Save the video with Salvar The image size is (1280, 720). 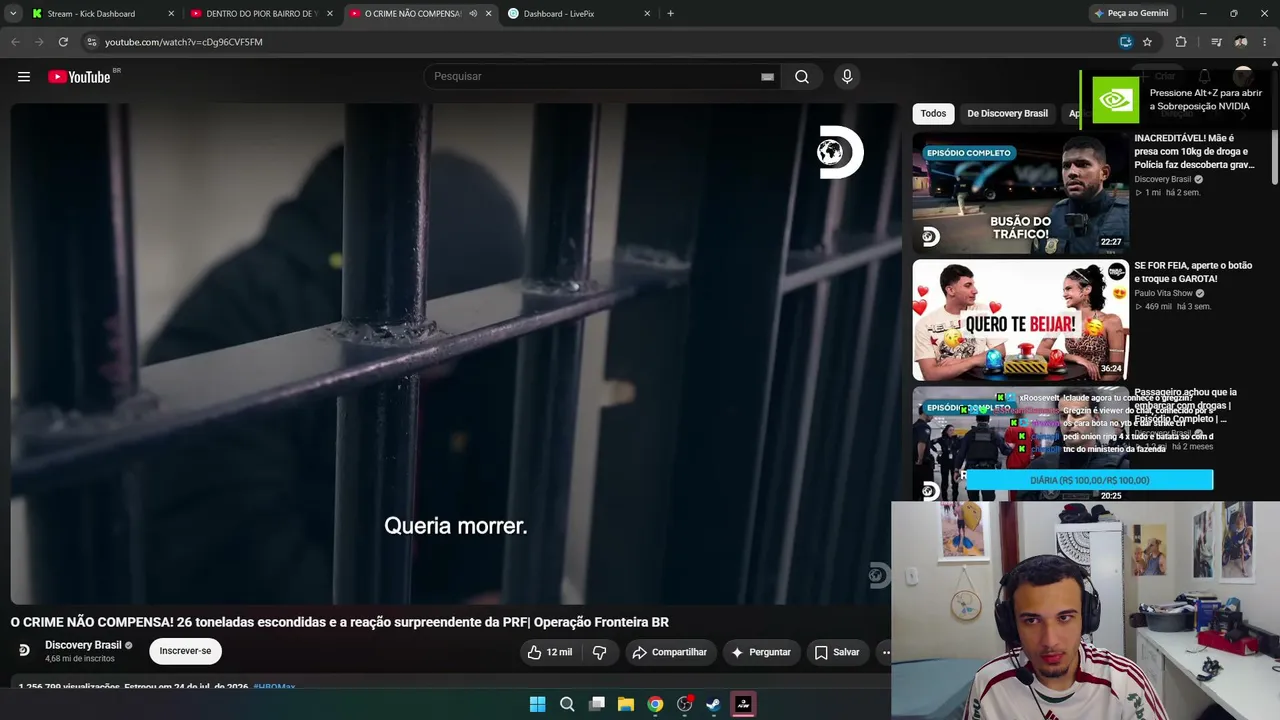pyautogui.click(x=836, y=652)
